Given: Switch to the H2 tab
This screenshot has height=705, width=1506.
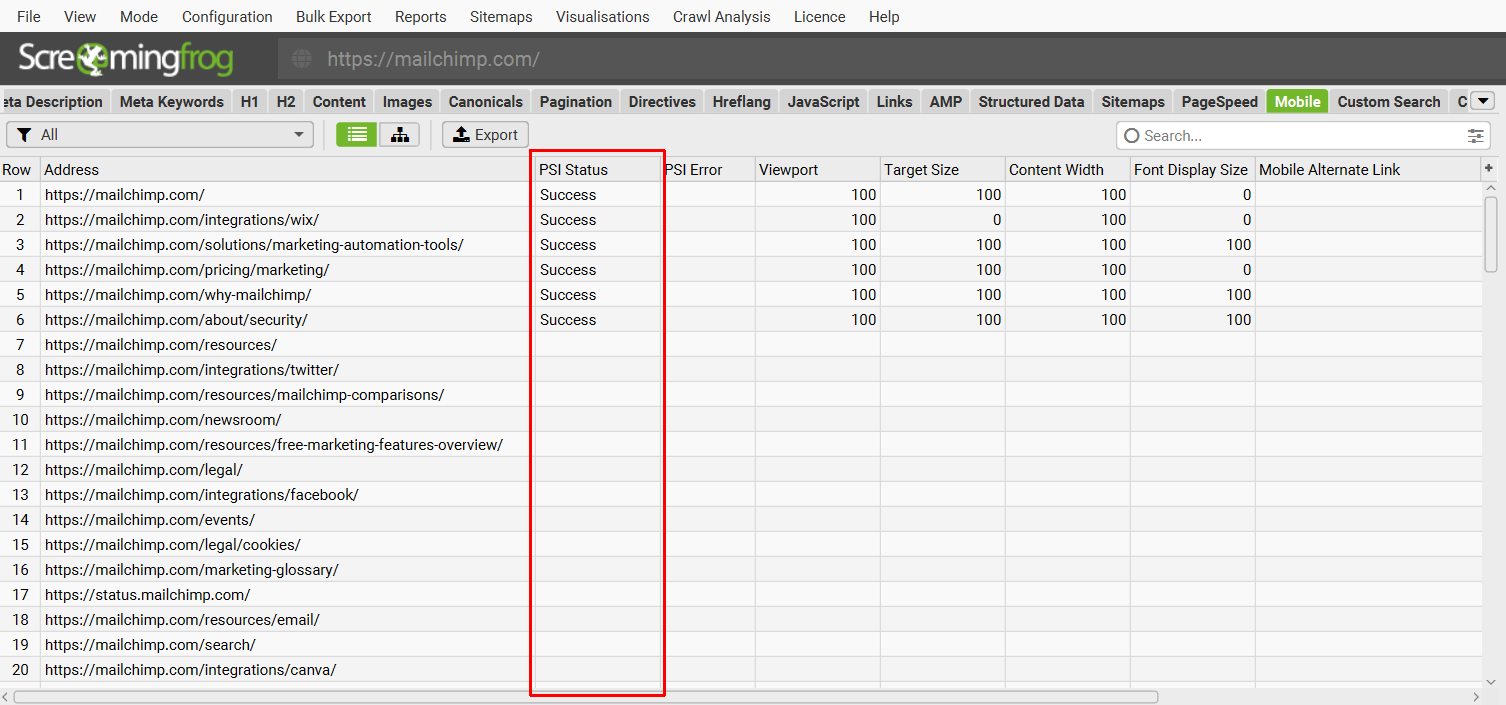Looking at the screenshot, I should tap(286, 101).
